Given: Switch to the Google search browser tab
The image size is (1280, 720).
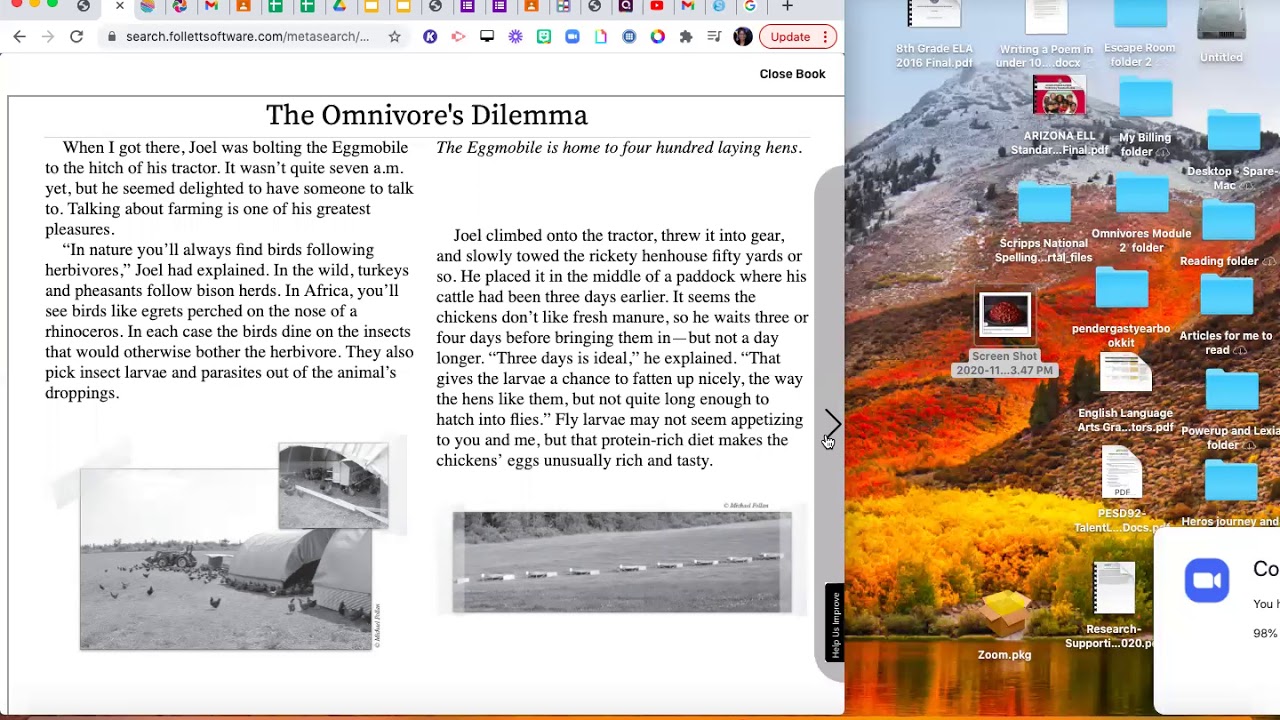Looking at the screenshot, I should point(750,6).
